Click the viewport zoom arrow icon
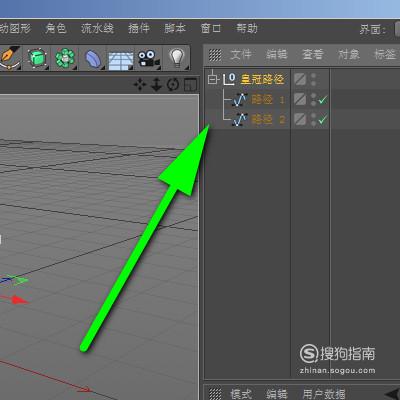 [156, 85]
